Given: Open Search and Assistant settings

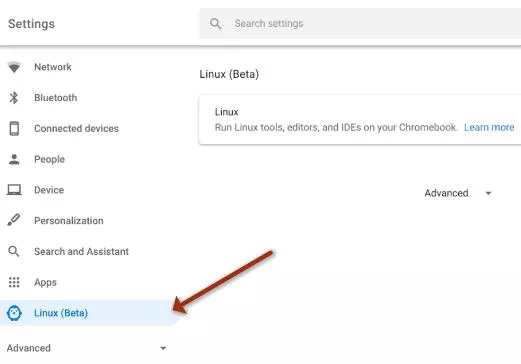Looking at the screenshot, I should point(81,251).
